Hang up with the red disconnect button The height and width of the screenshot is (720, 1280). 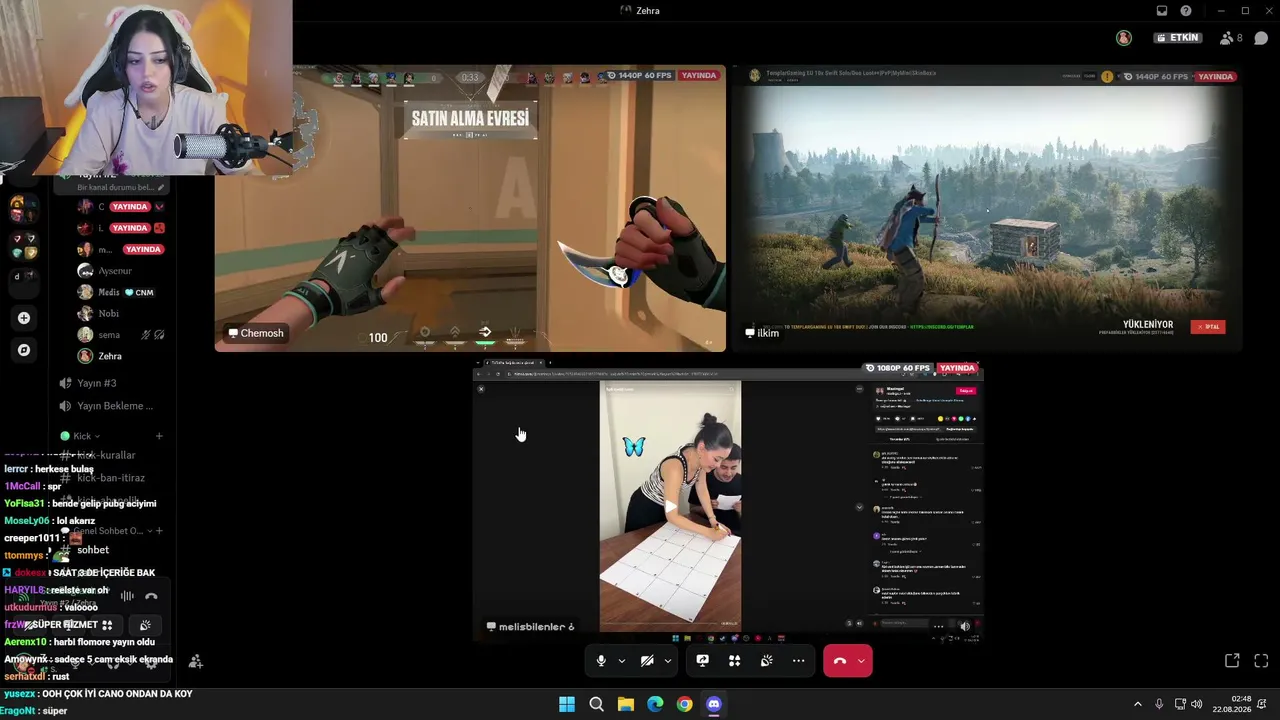point(839,661)
